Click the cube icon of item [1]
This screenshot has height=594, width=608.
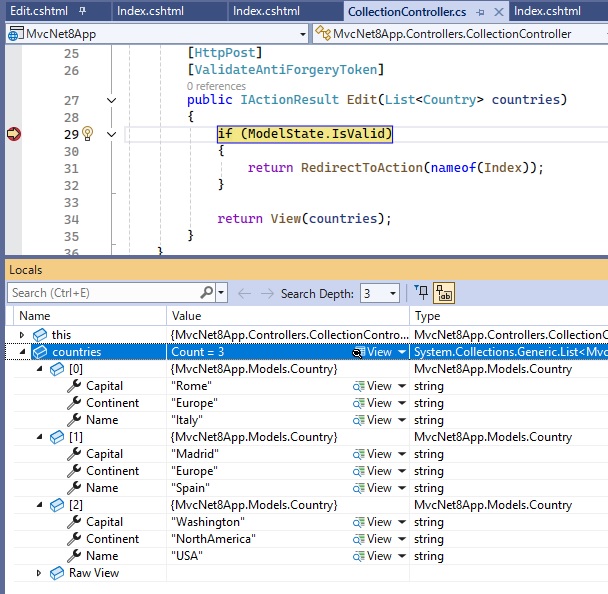pos(57,437)
